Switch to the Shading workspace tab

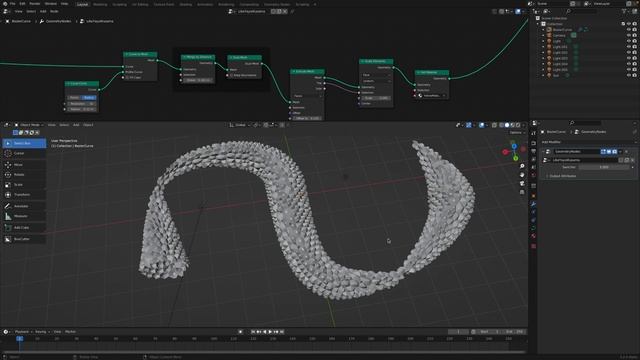click(x=186, y=4)
